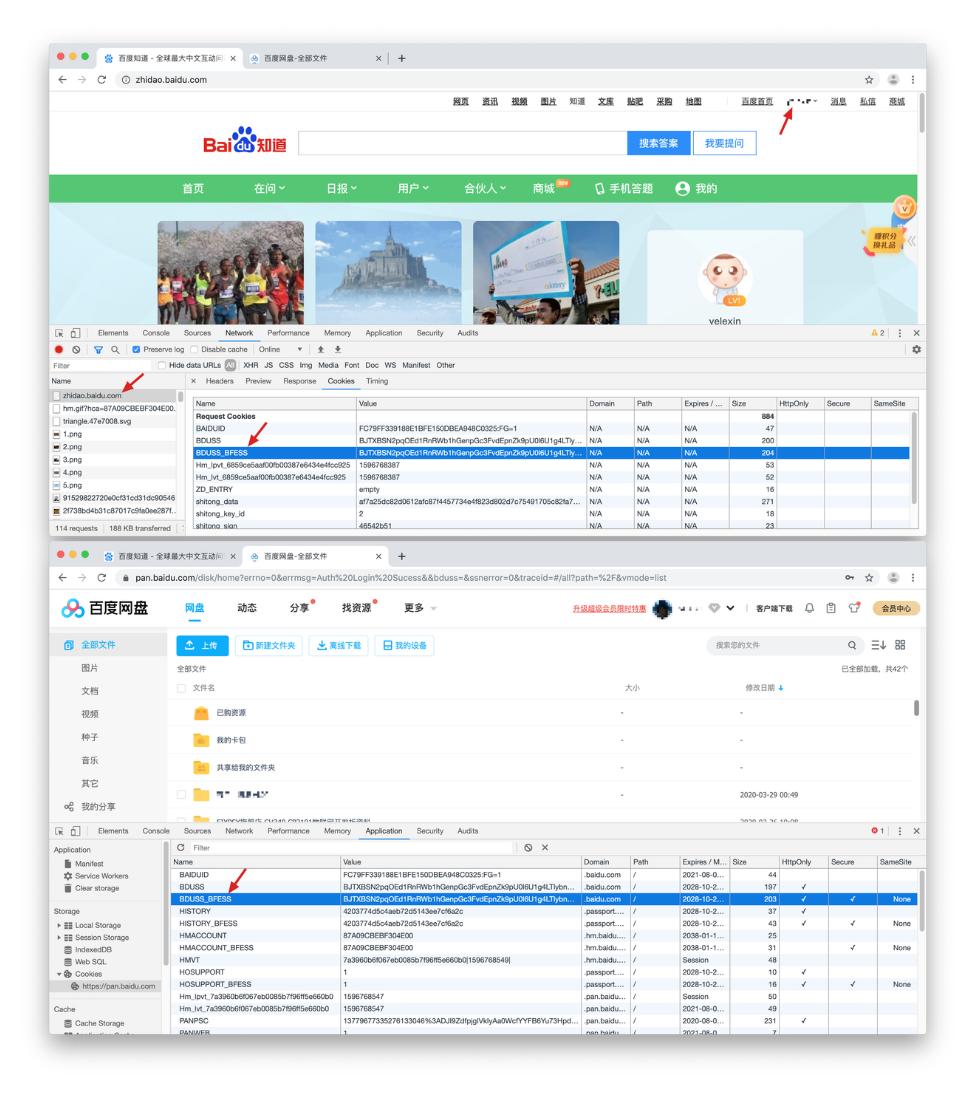
Task: Open the Headers tab for the request
Action: click(x=220, y=379)
